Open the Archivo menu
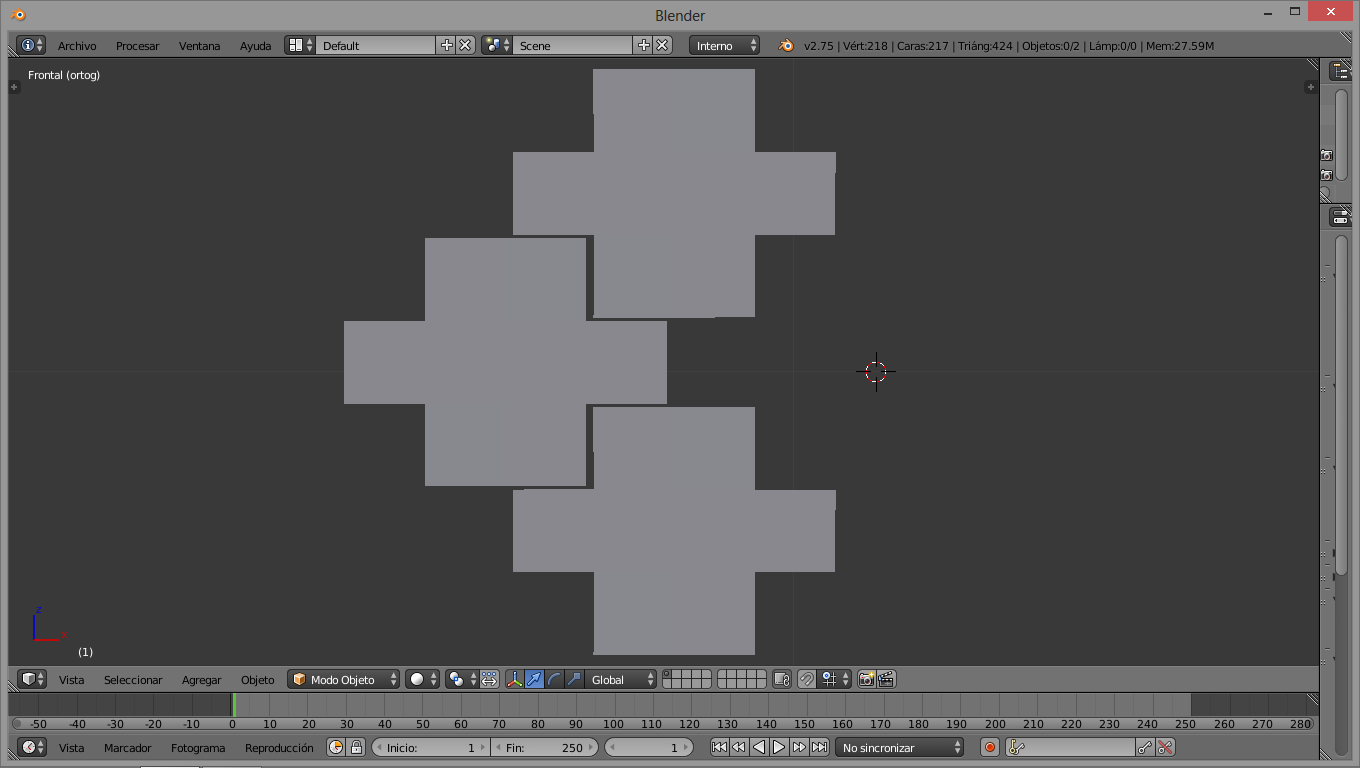The height and width of the screenshot is (768, 1360). tap(77, 46)
